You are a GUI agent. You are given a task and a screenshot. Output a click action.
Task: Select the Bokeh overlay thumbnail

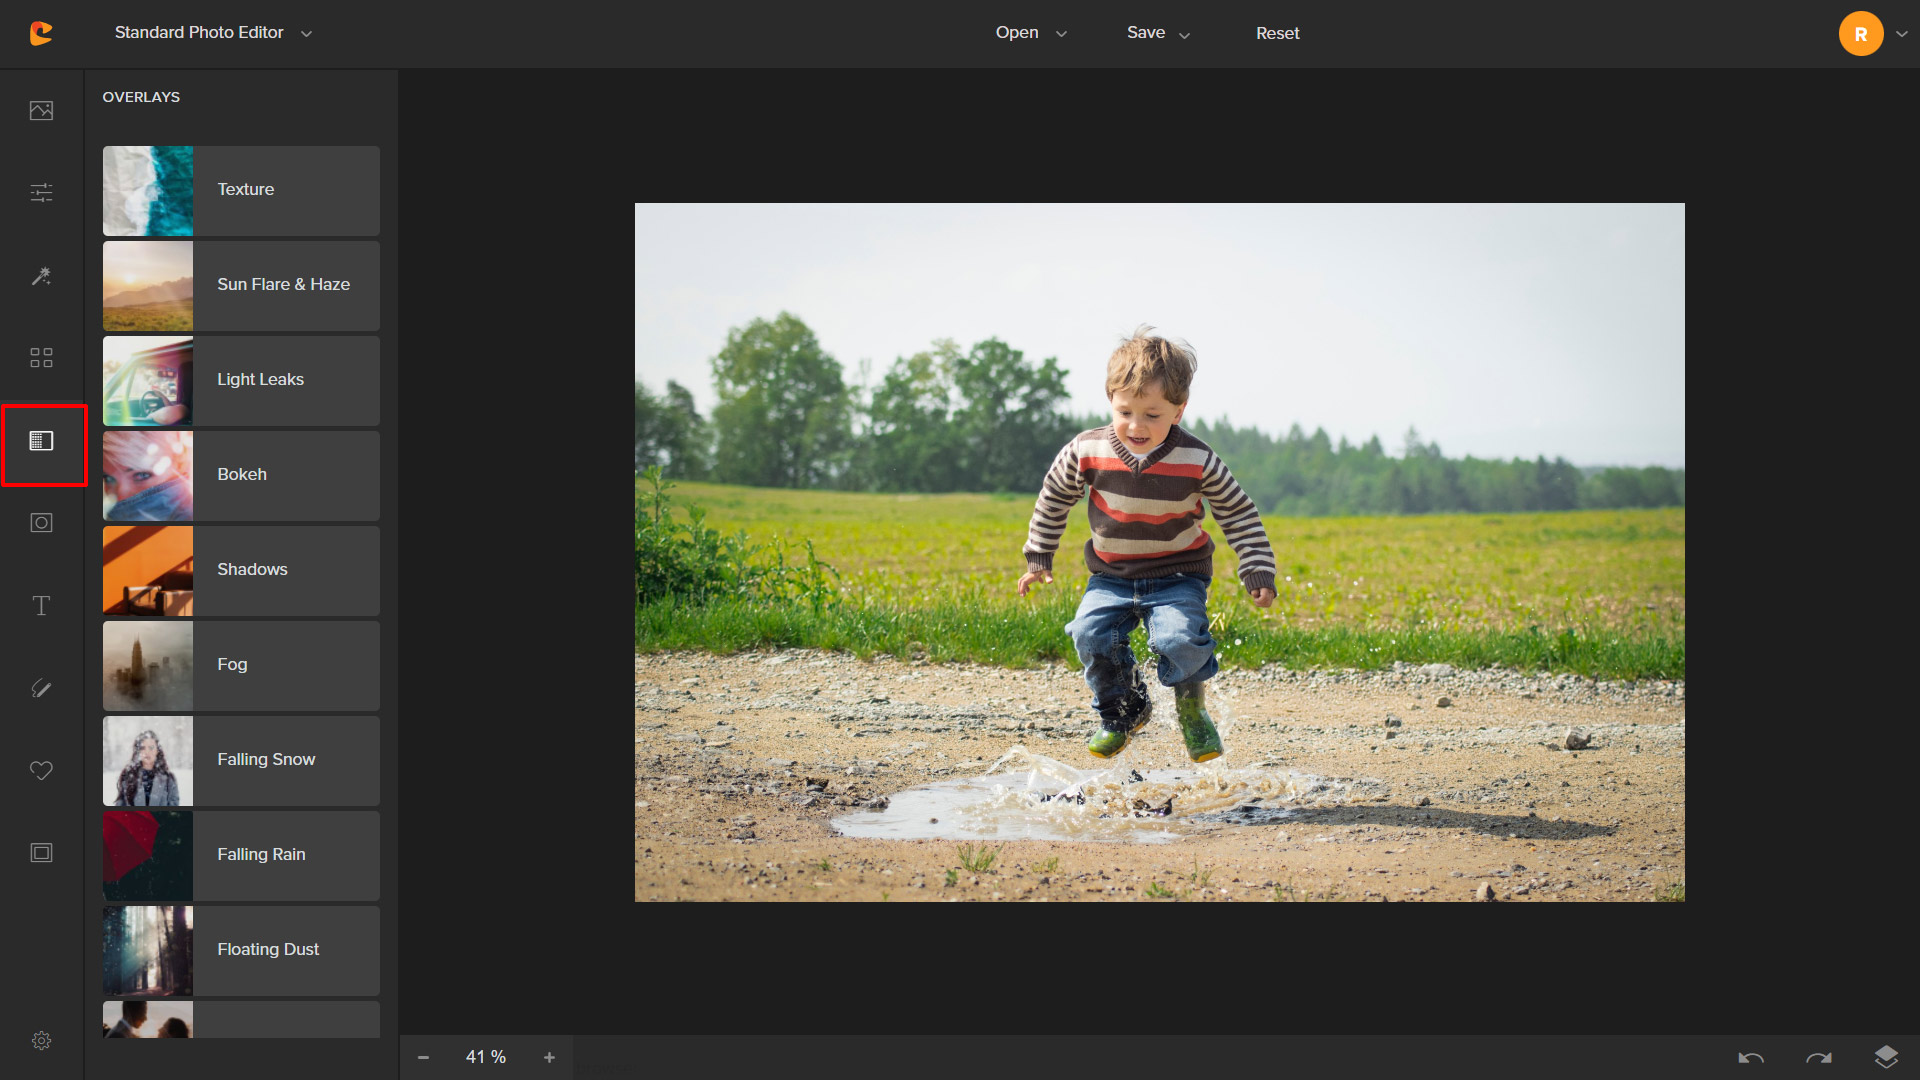(148, 475)
